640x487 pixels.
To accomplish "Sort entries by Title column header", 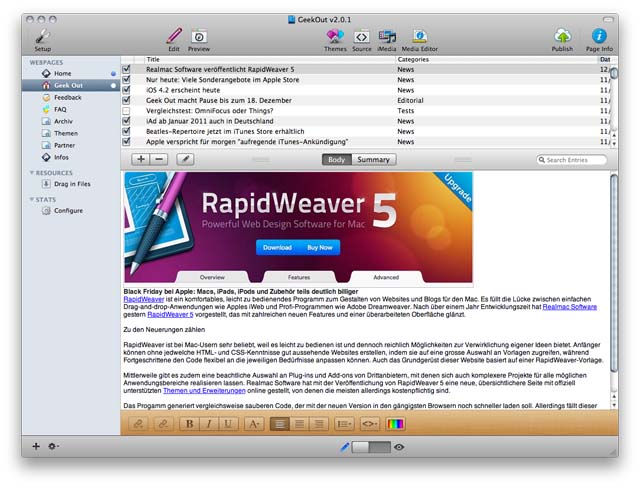I will click(x=269, y=60).
